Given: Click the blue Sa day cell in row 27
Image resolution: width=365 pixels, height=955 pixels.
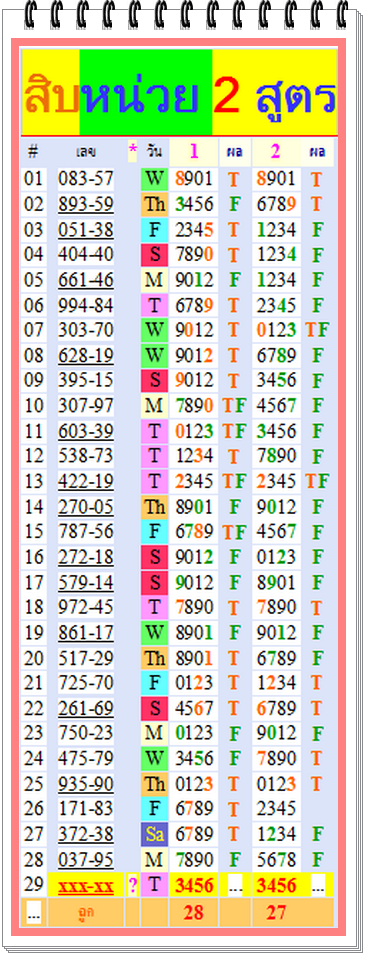Looking at the screenshot, I should [x=155, y=834].
